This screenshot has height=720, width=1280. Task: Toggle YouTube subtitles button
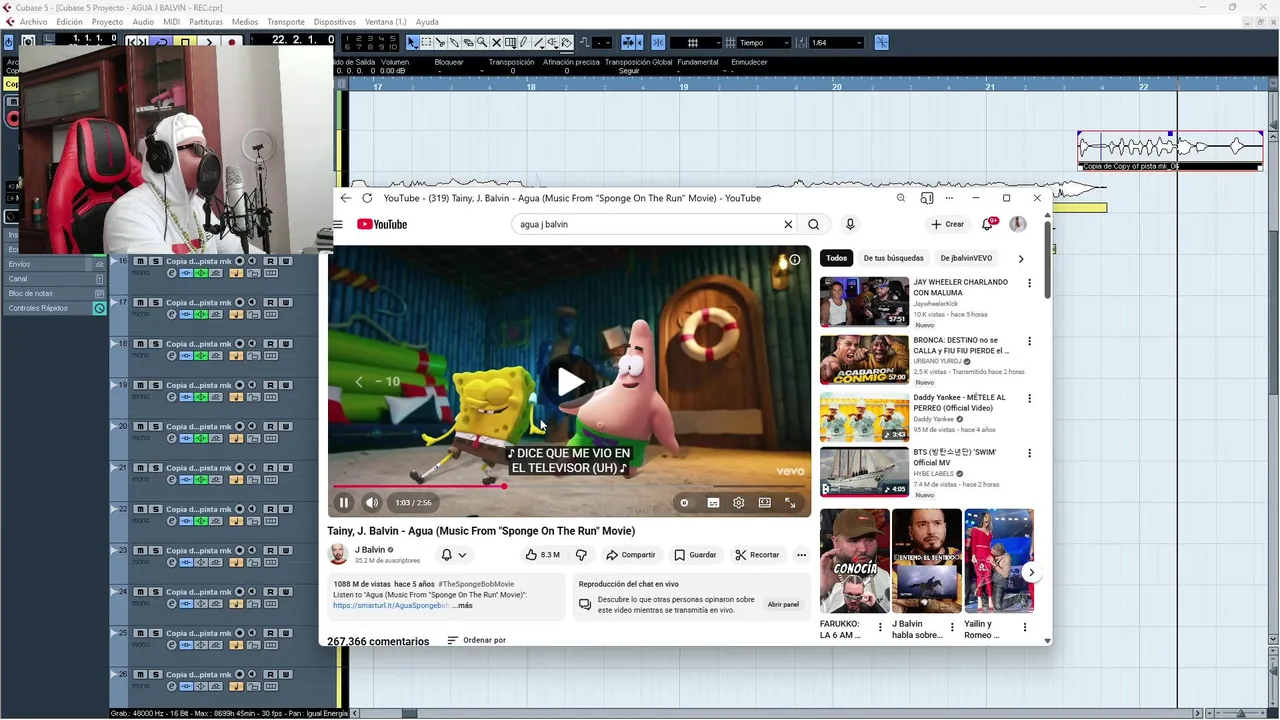tap(713, 503)
